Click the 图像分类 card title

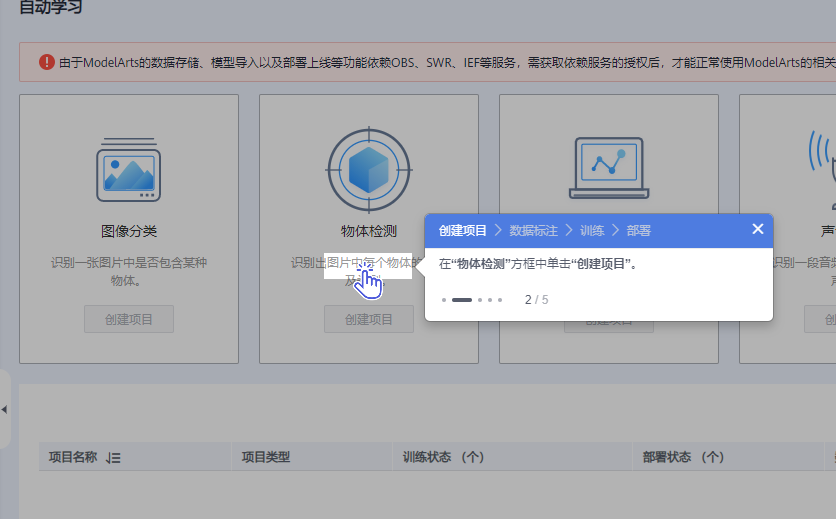(129, 231)
